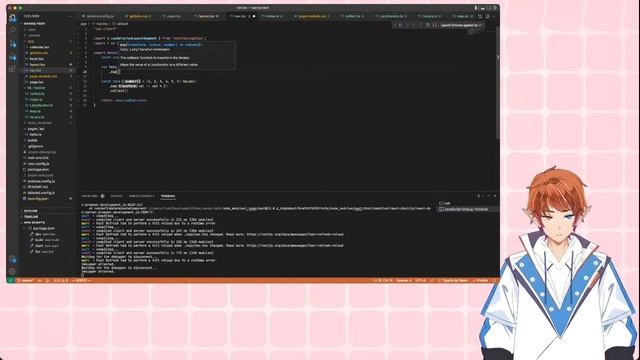This screenshot has width=640, height=360.
Task: Open the OUTPUT panel tab
Action: (x=116, y=196)
